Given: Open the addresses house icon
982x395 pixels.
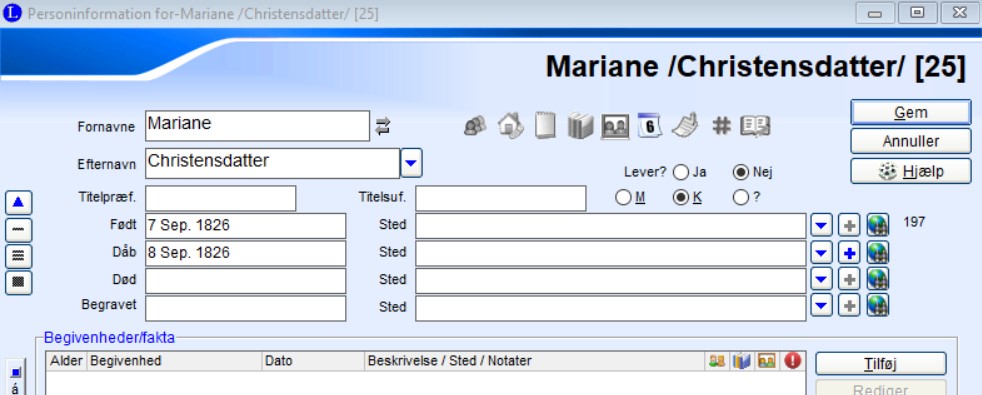Looking at the screenshot, I should pyautogui.click(x=510, y=126).
